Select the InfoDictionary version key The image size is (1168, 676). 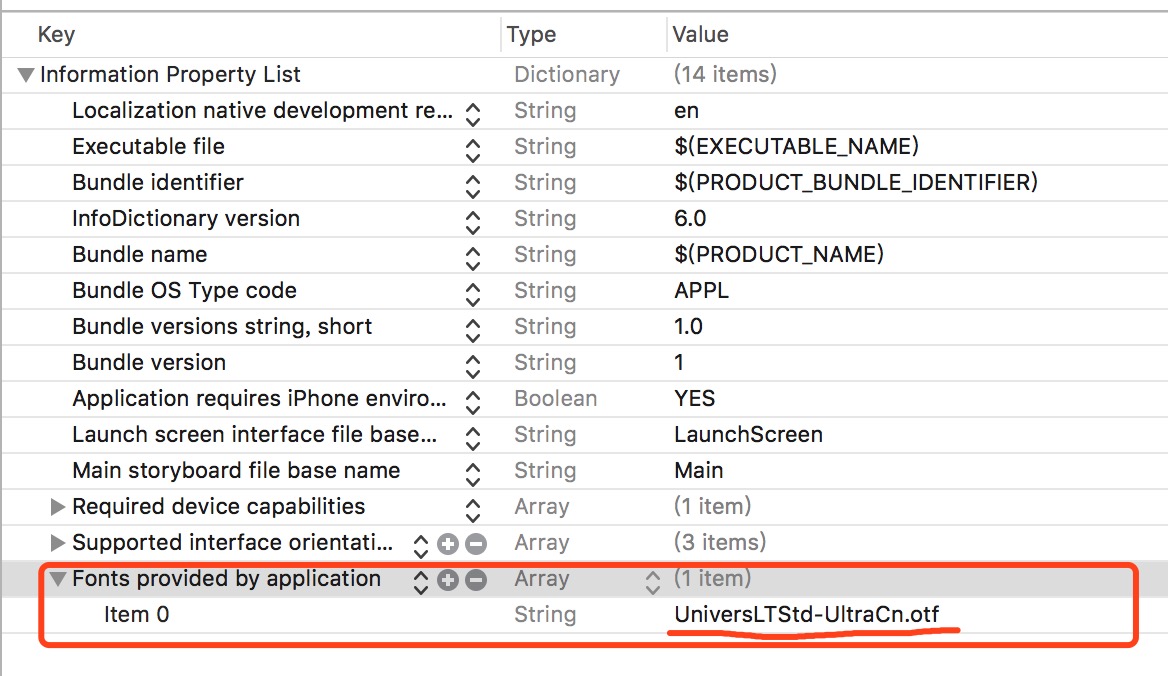[x=186, y=218]
